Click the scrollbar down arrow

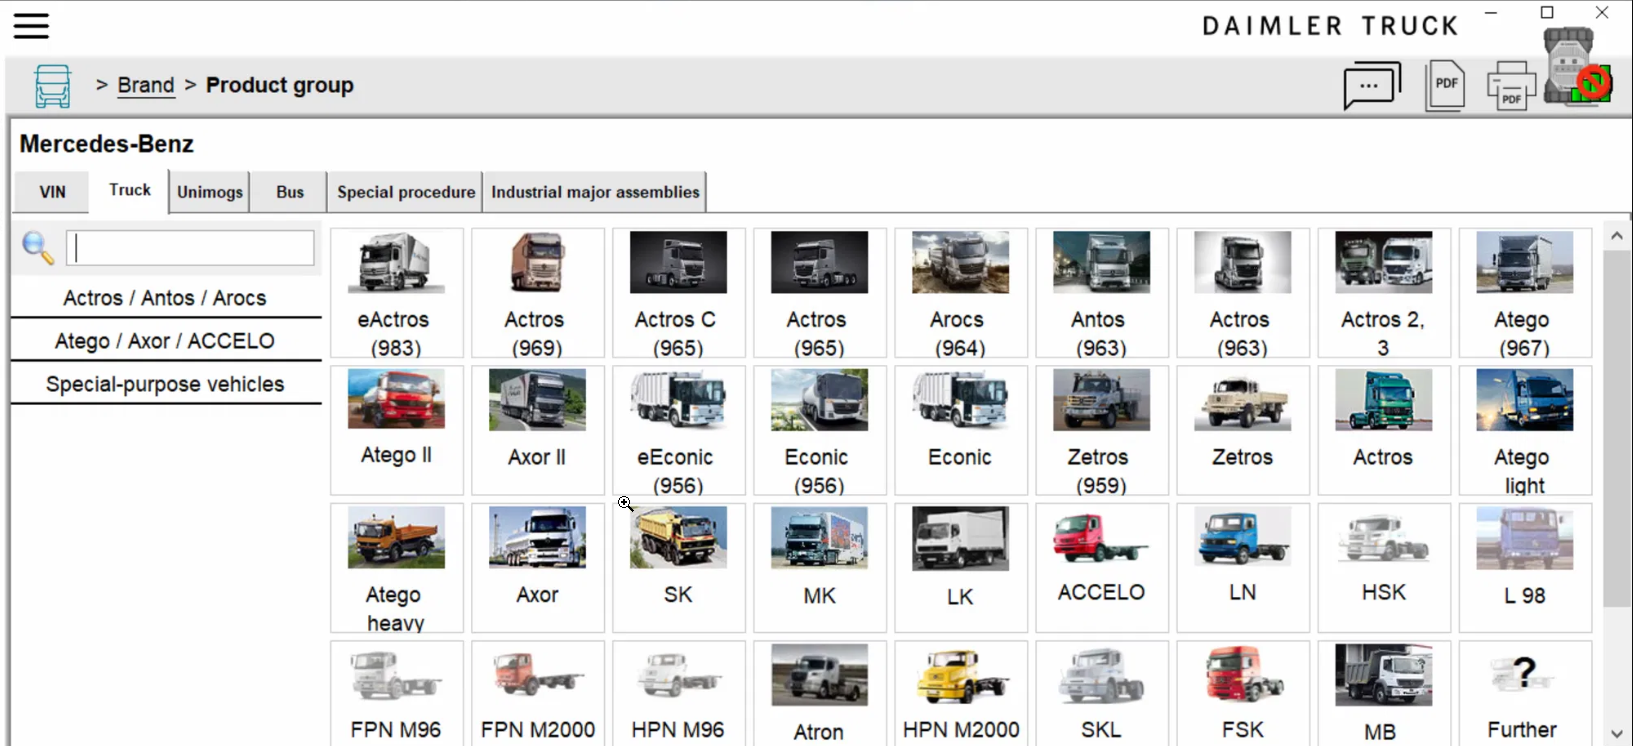[x=1617, y=734]
